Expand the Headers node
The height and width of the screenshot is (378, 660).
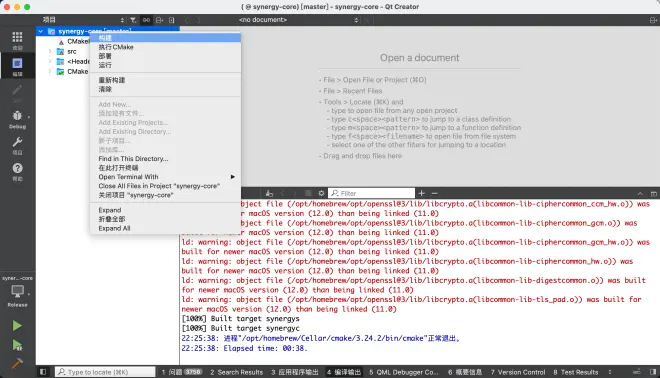(x=50, y=61)
